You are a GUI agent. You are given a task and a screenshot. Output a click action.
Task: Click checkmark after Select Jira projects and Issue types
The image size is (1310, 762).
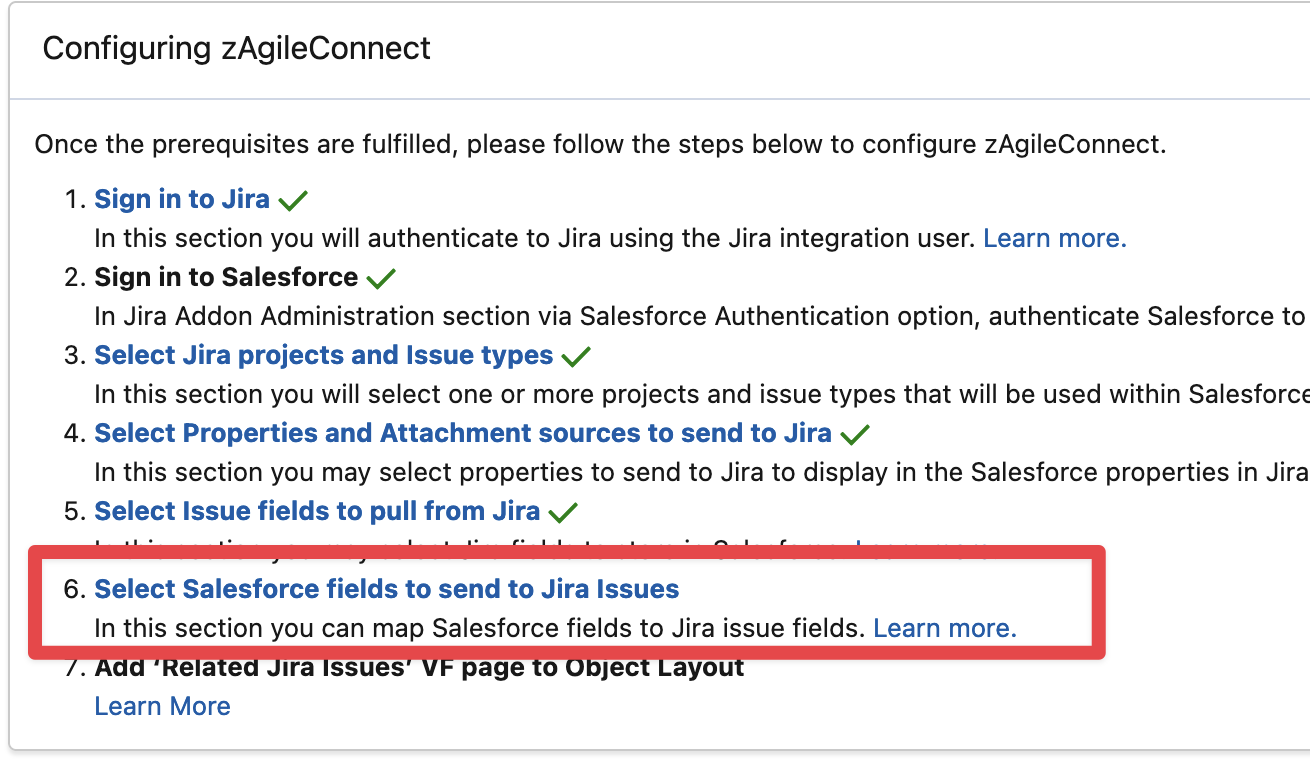coord(576,356)
